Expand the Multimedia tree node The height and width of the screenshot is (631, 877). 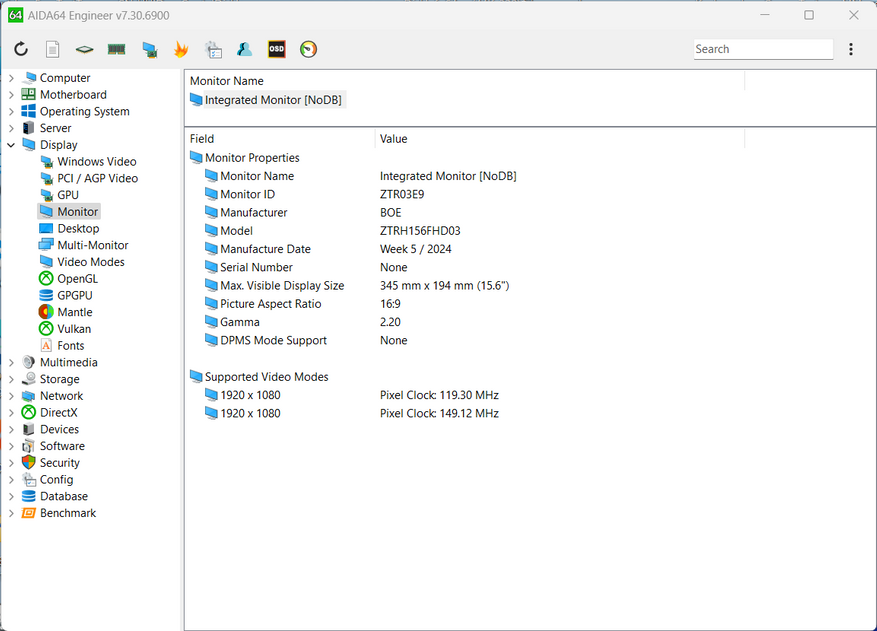pos(11,363)
